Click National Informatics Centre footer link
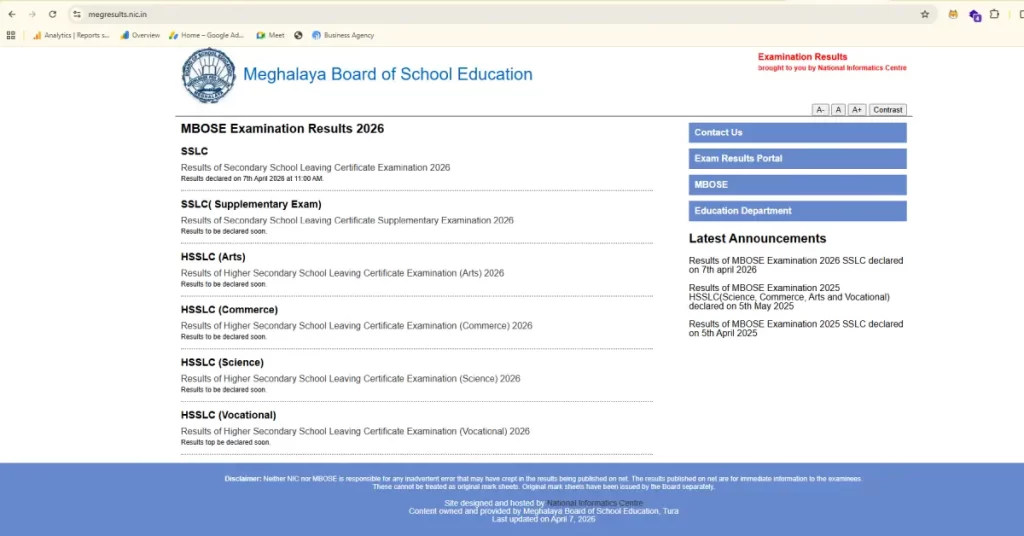The height and width of the screenshot is (536, 1024). pyautogui.click(x=595, y=503)
